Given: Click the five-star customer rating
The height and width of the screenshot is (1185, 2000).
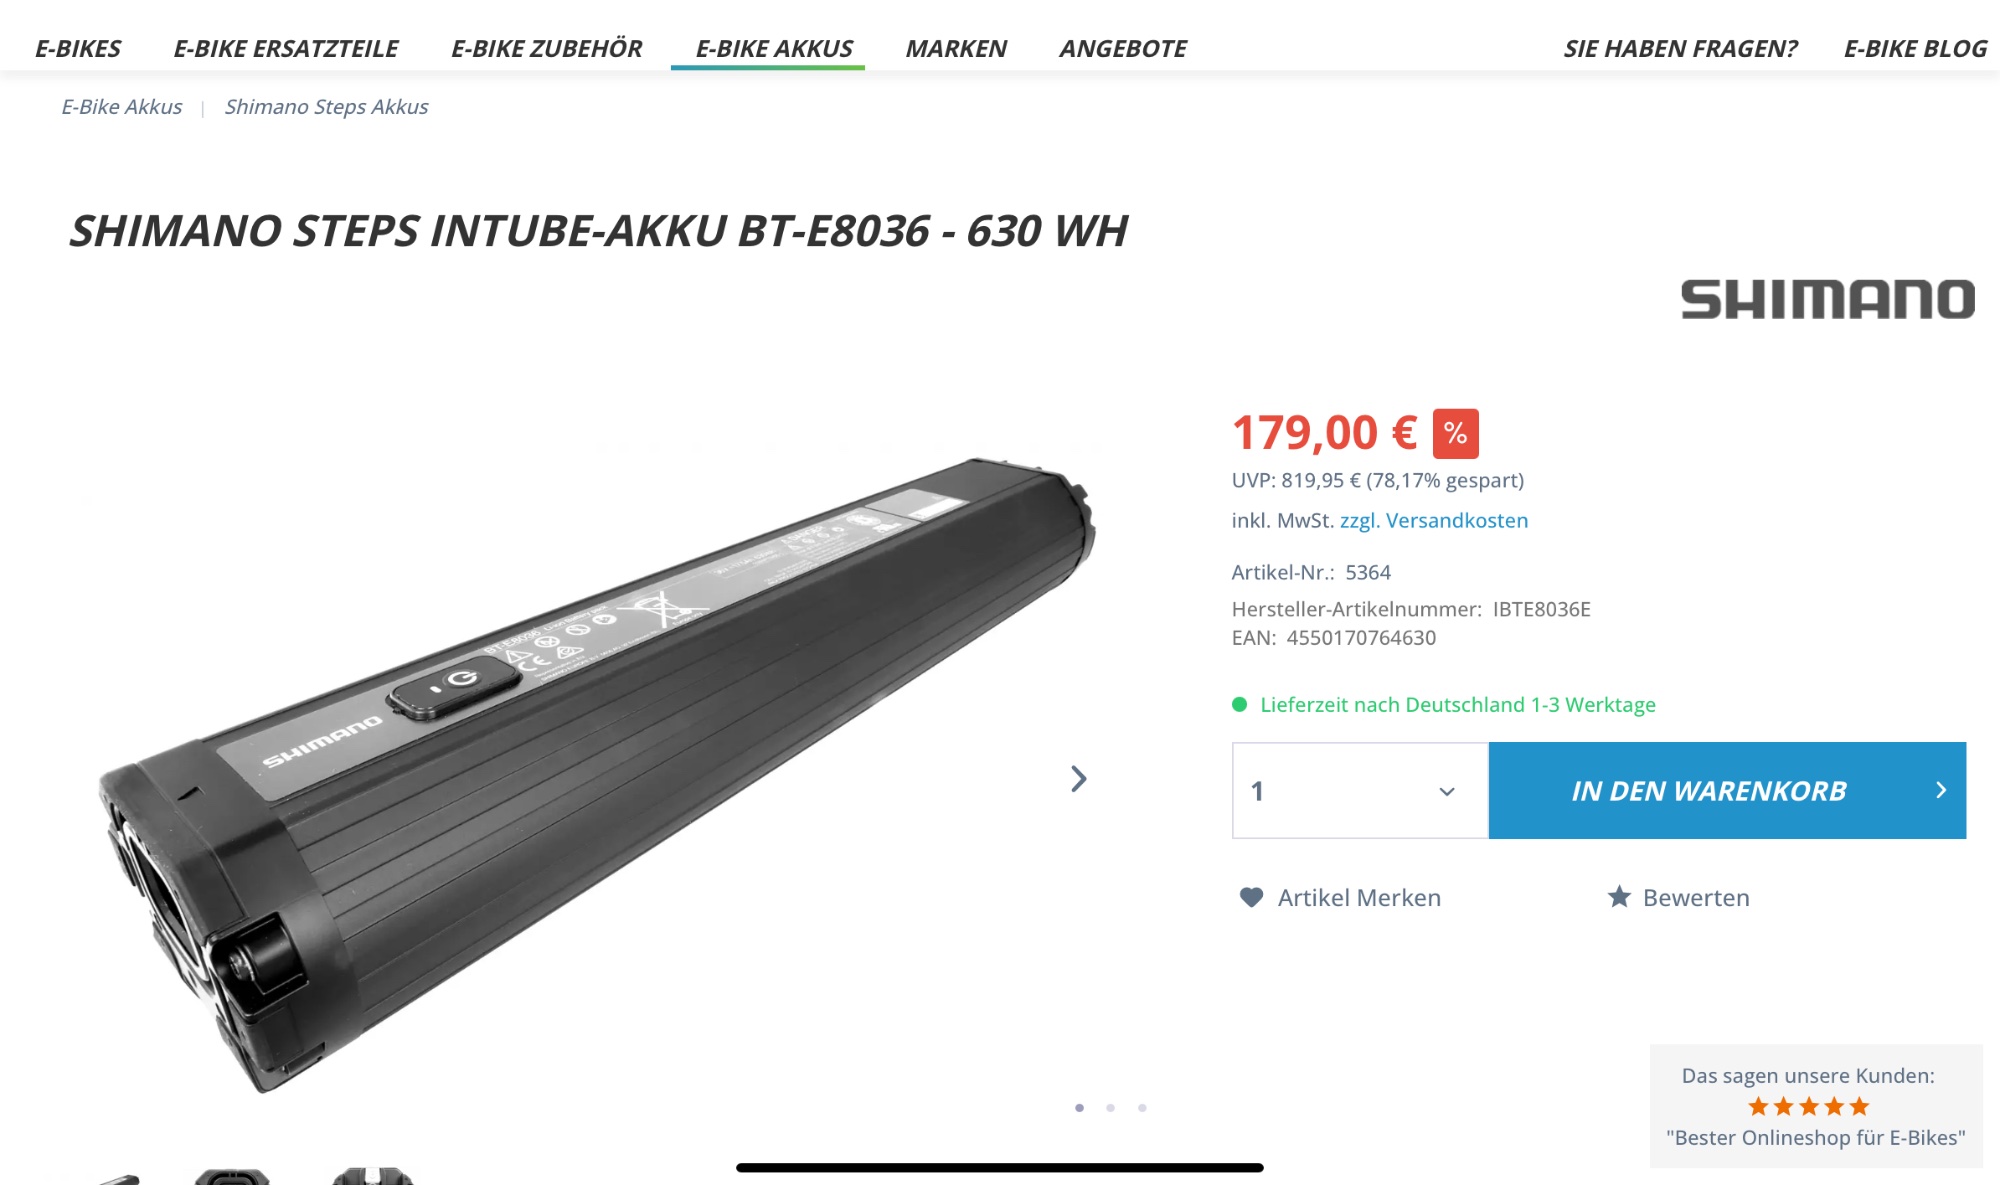Looking at the screenshot, I should click(x=1808, y=1106).
